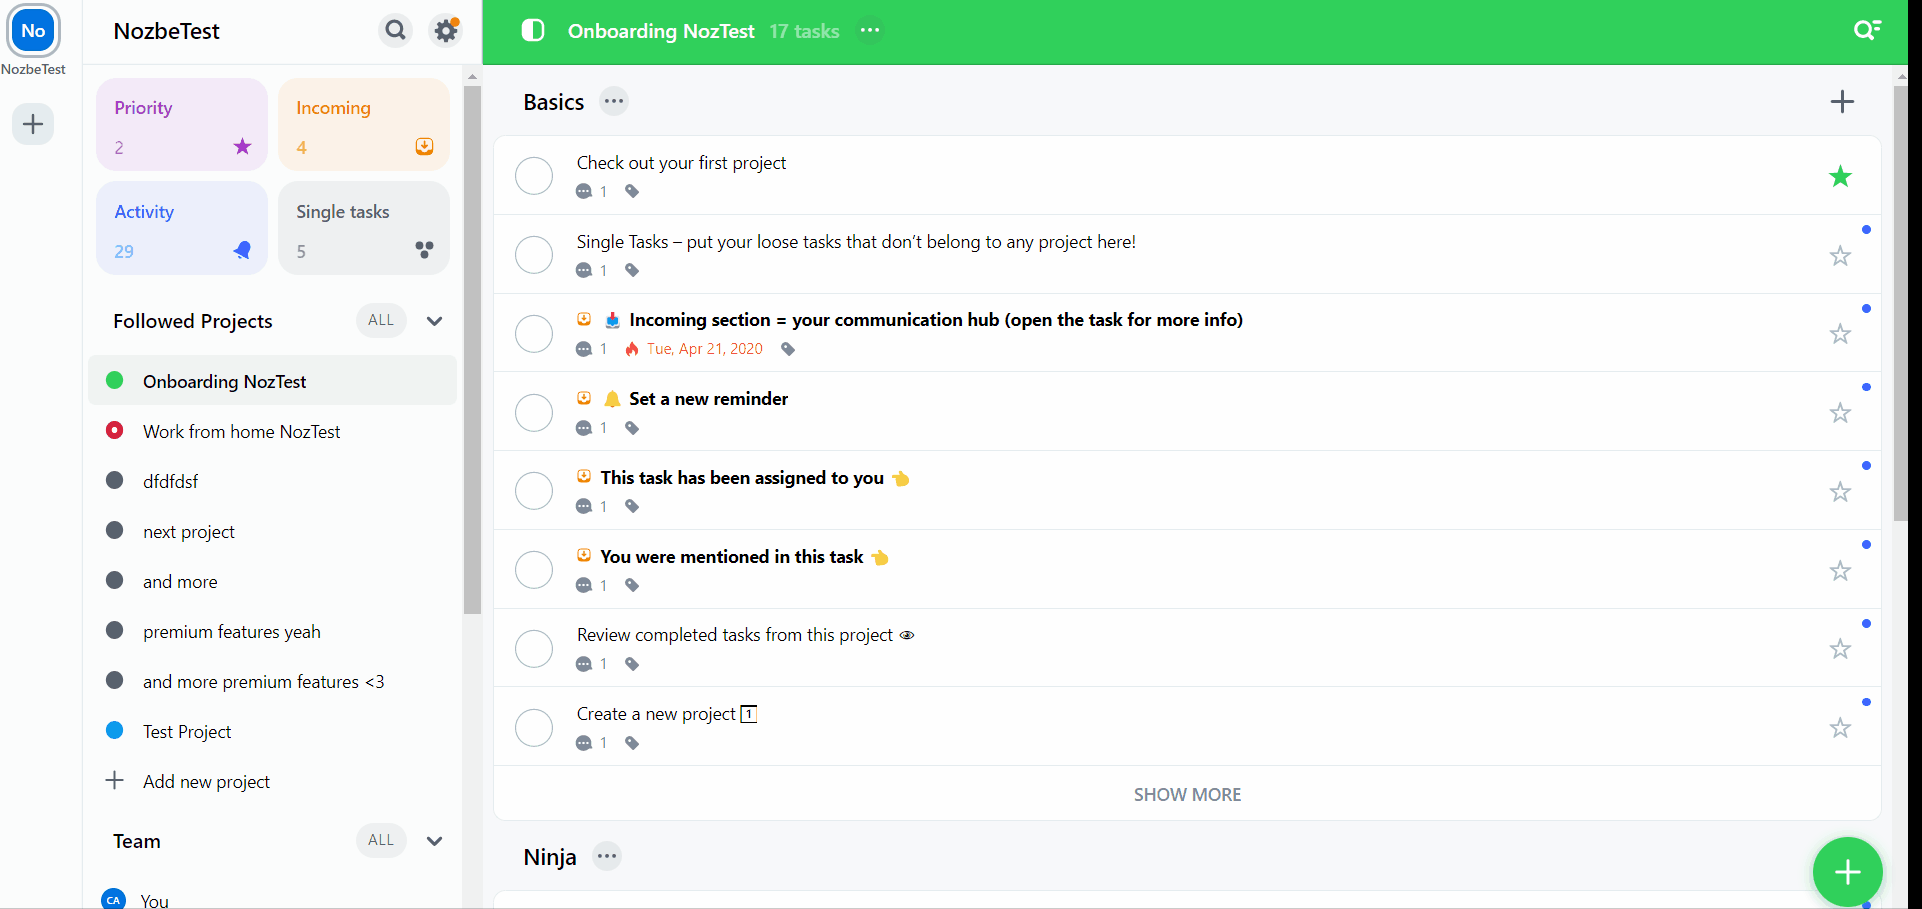Click comment icon on 'Check out your first project'
The height and width of the screenshot is (909, 1922).
point(584,191)
